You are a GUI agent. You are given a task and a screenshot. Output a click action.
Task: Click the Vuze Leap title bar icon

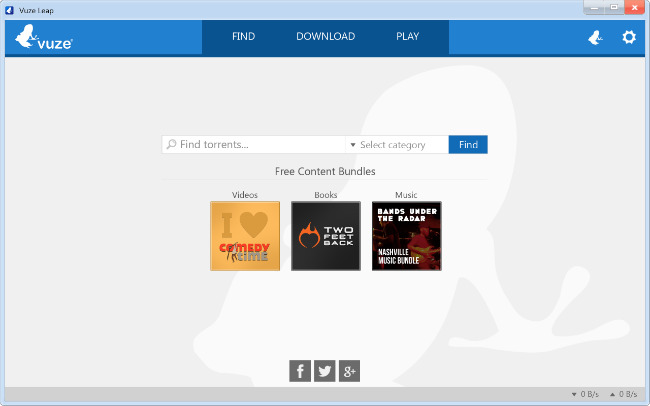click(x=10, y=10)
